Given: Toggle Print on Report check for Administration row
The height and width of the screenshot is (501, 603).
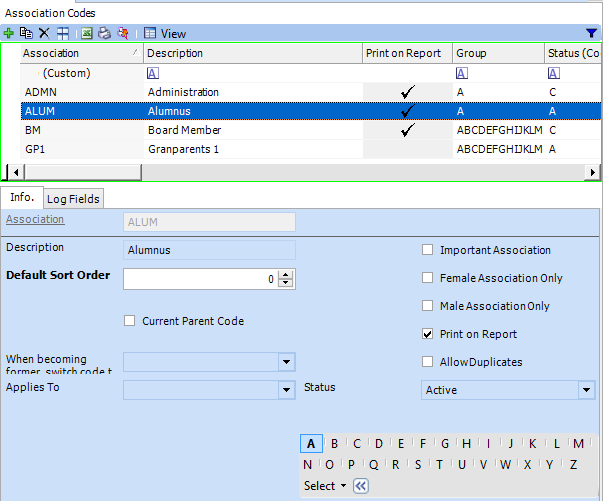Looking at the screenshot, I should [x=408, y=92].
